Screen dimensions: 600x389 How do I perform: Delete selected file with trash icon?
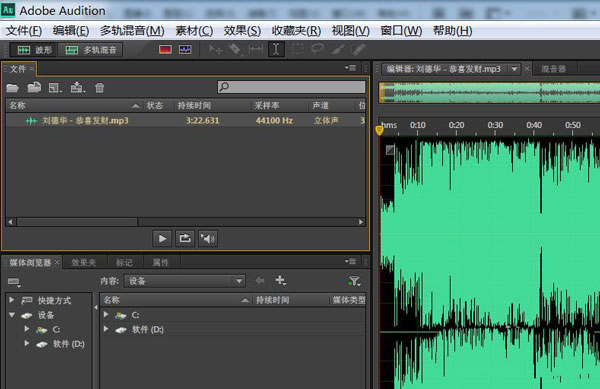tap(99, 88)
